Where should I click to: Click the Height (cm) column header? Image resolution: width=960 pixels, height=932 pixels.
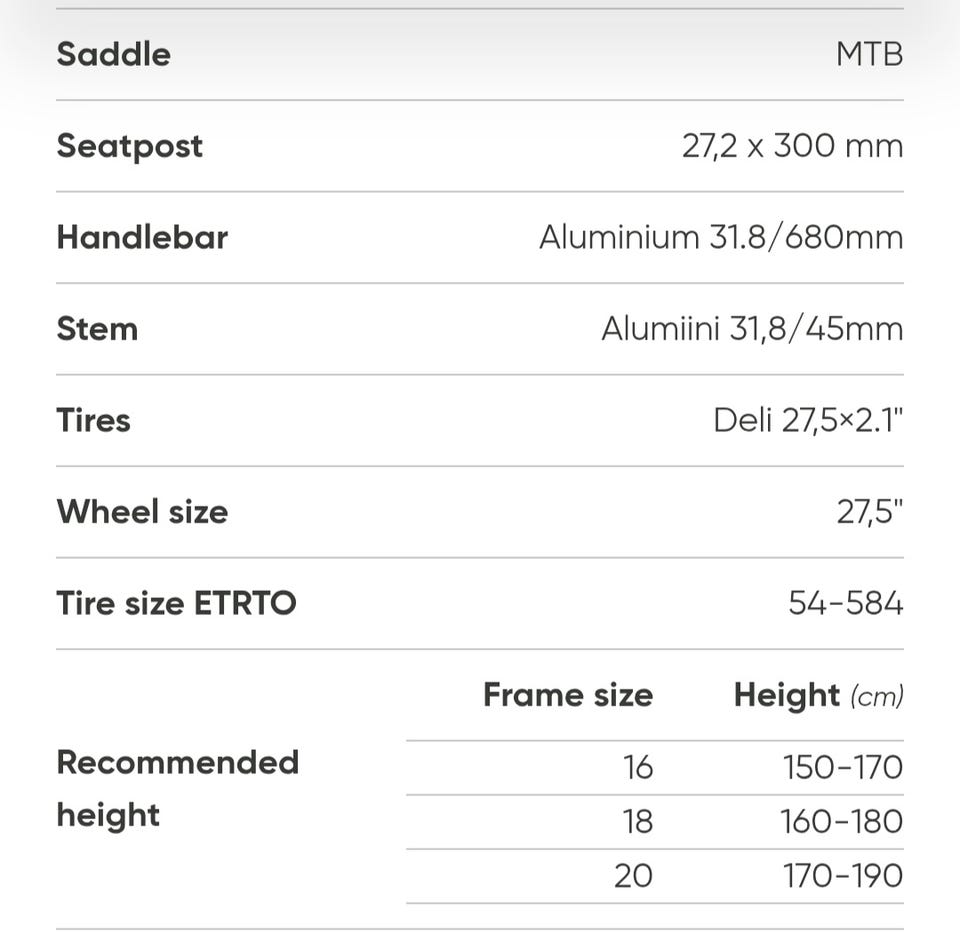(817, 695)
